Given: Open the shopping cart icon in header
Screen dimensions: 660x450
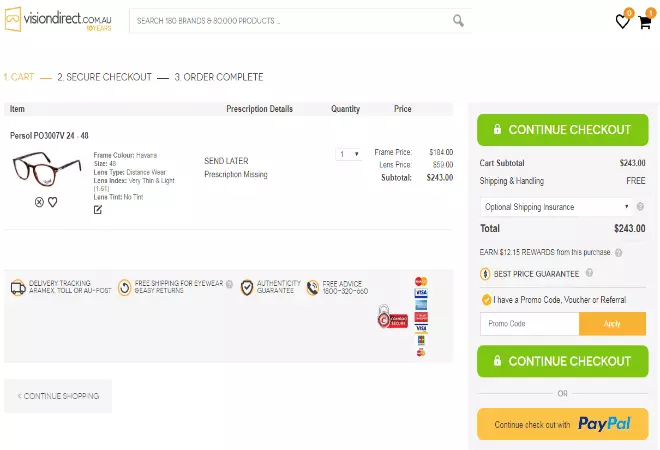Looking at the screenshot, I should point(644,22).
